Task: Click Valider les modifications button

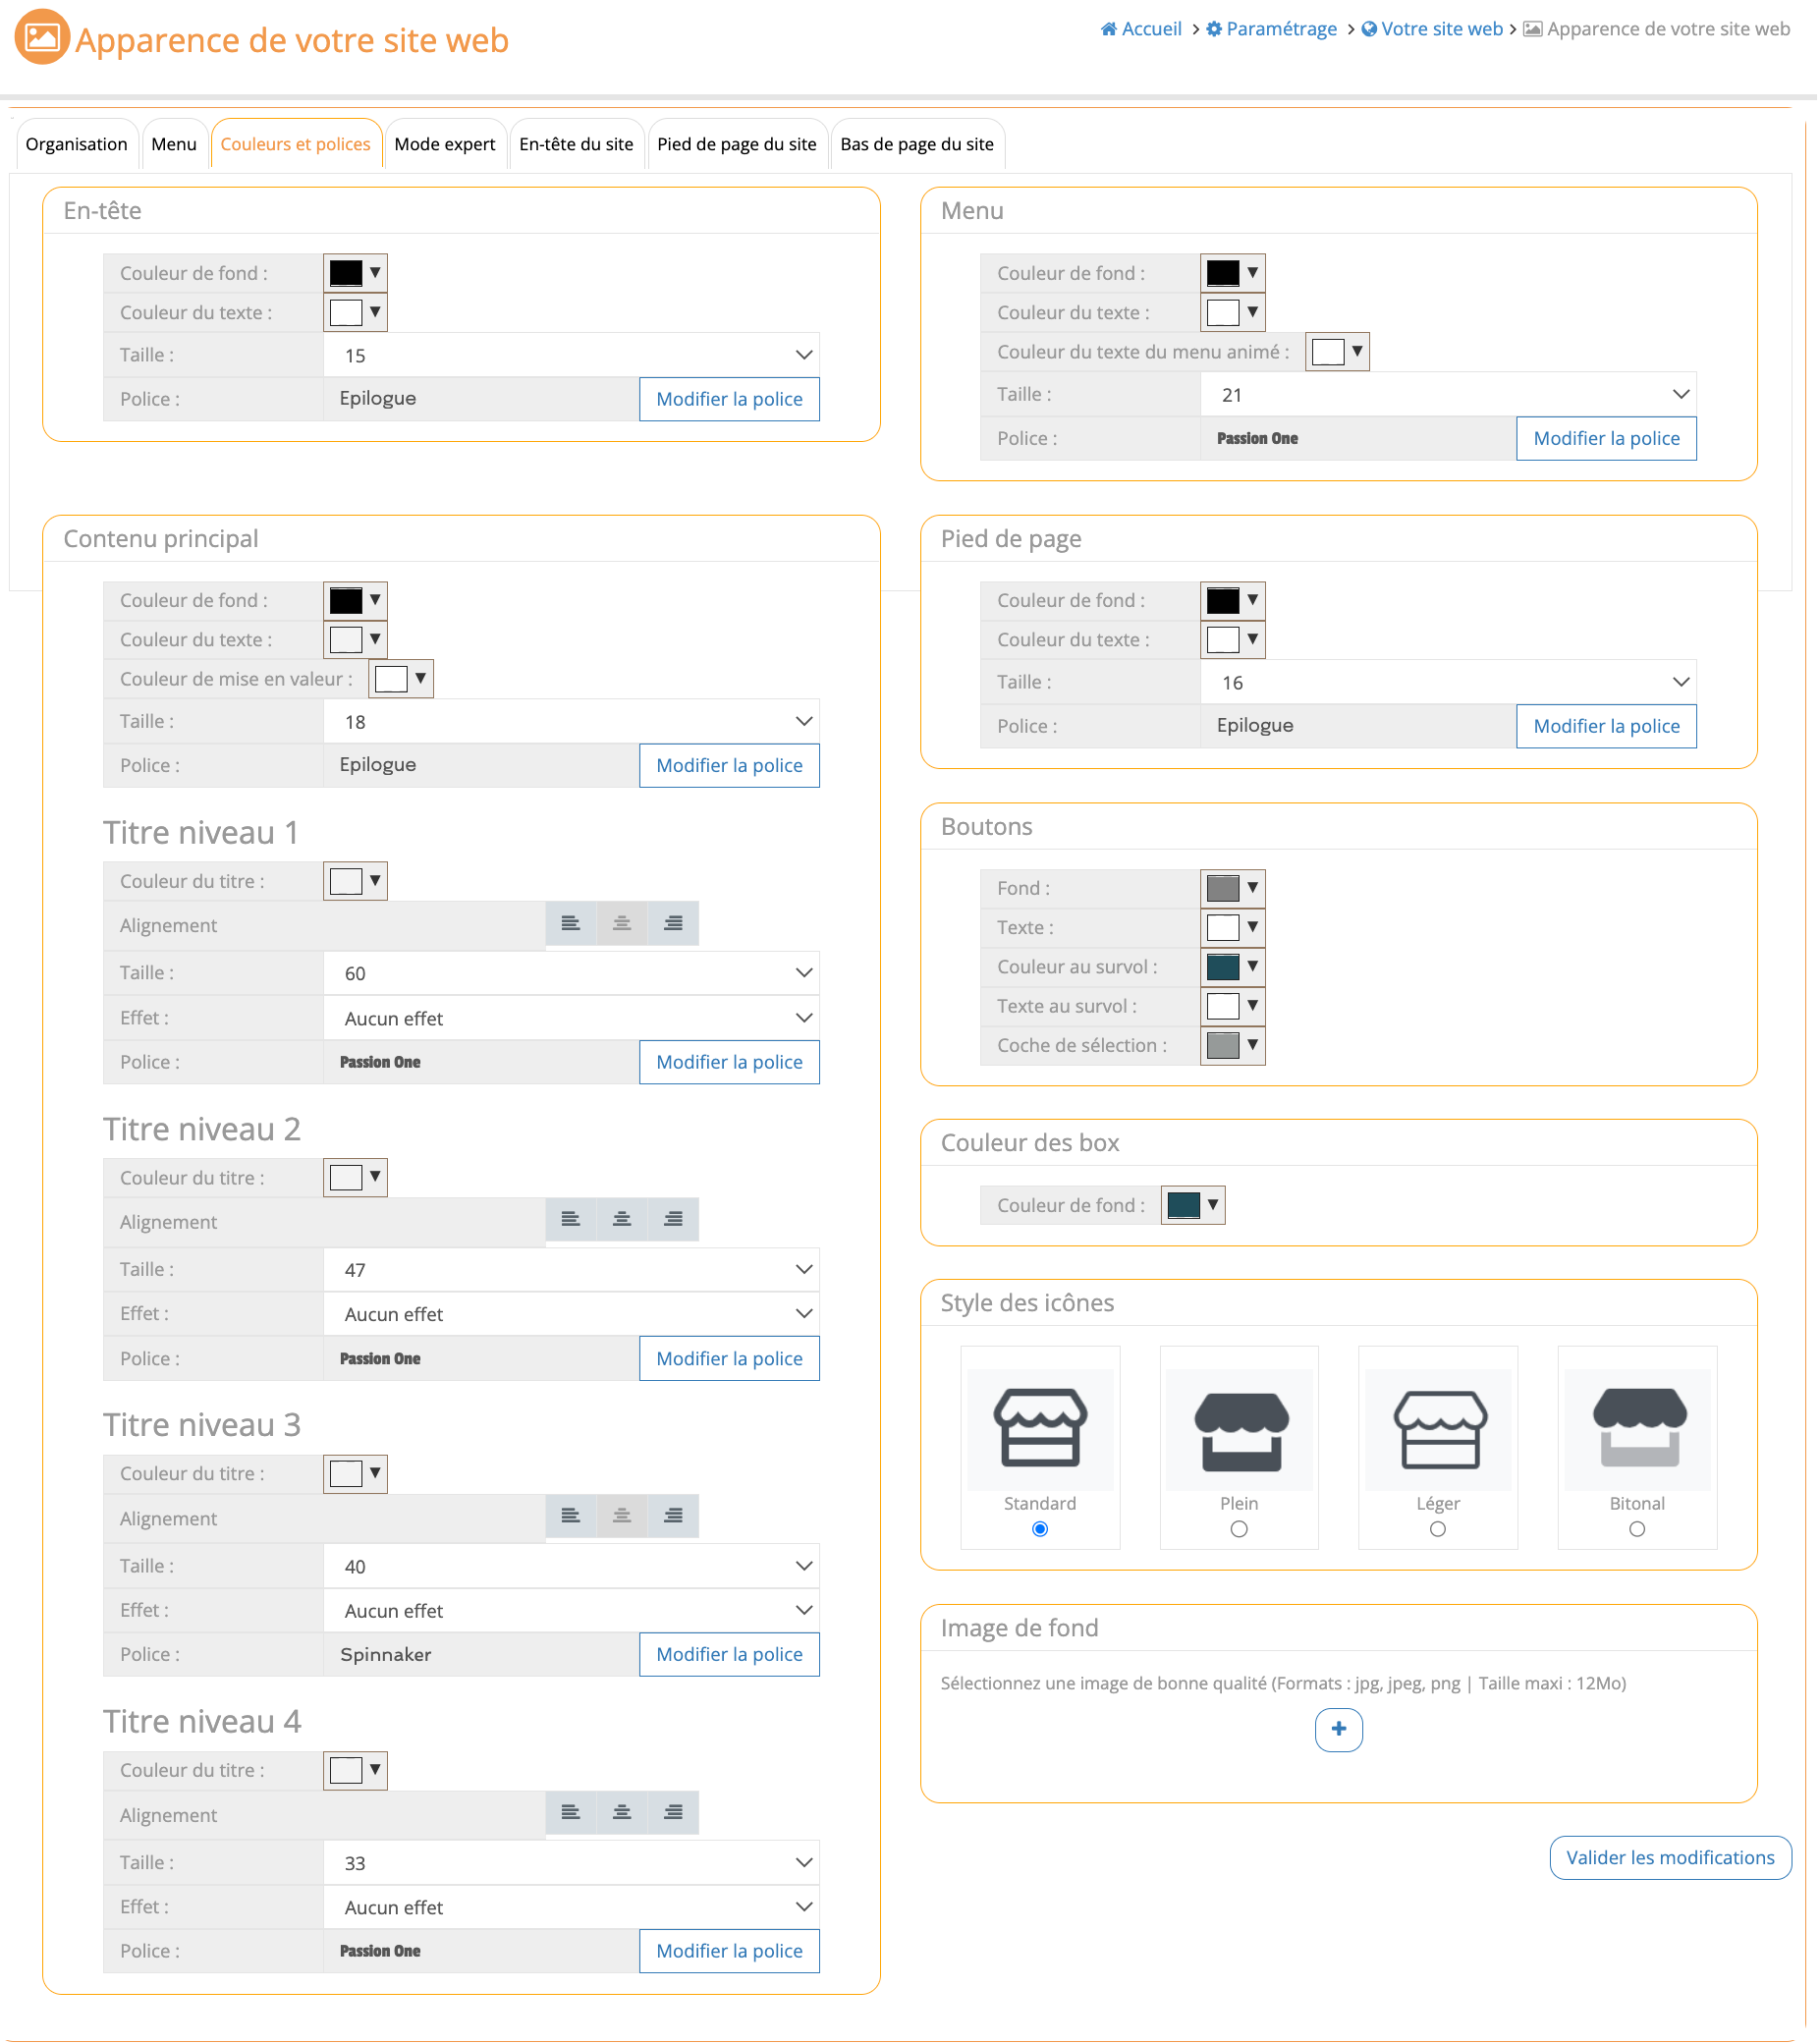Action: click(1672, 1860)
